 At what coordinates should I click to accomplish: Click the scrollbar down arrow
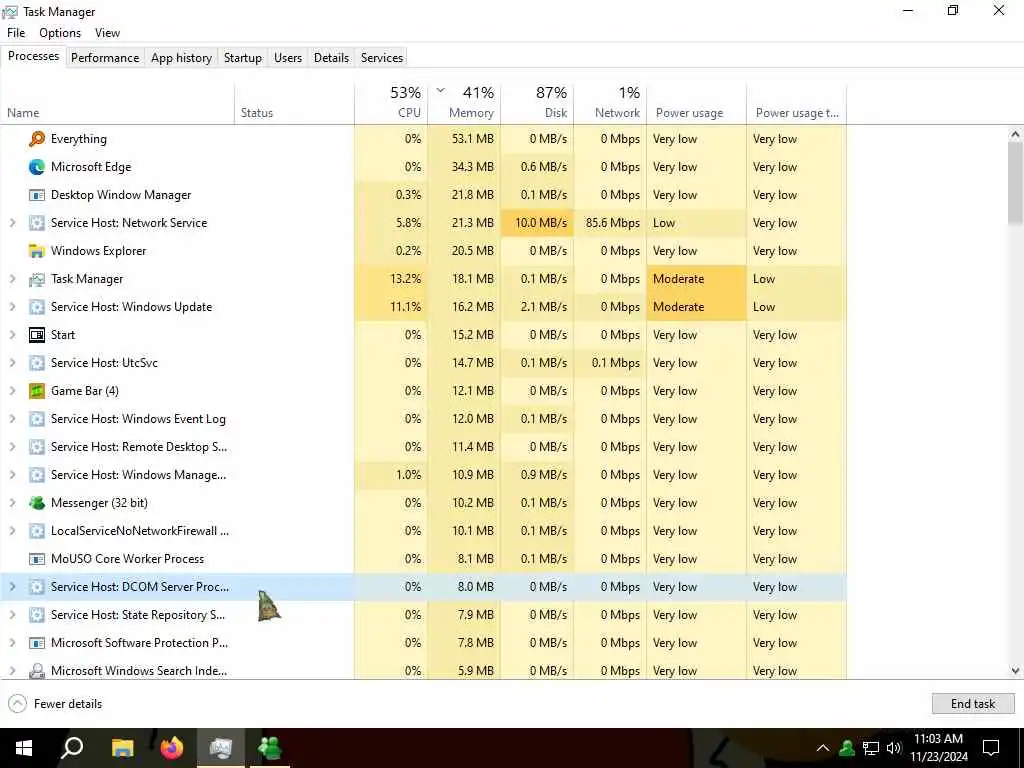coord(1015,671)
